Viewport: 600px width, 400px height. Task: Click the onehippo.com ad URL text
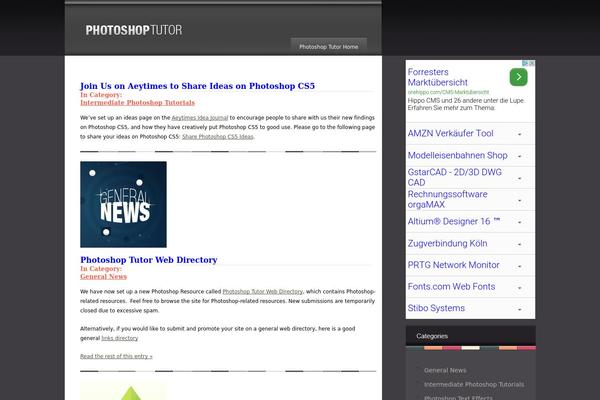click(448, 92)
